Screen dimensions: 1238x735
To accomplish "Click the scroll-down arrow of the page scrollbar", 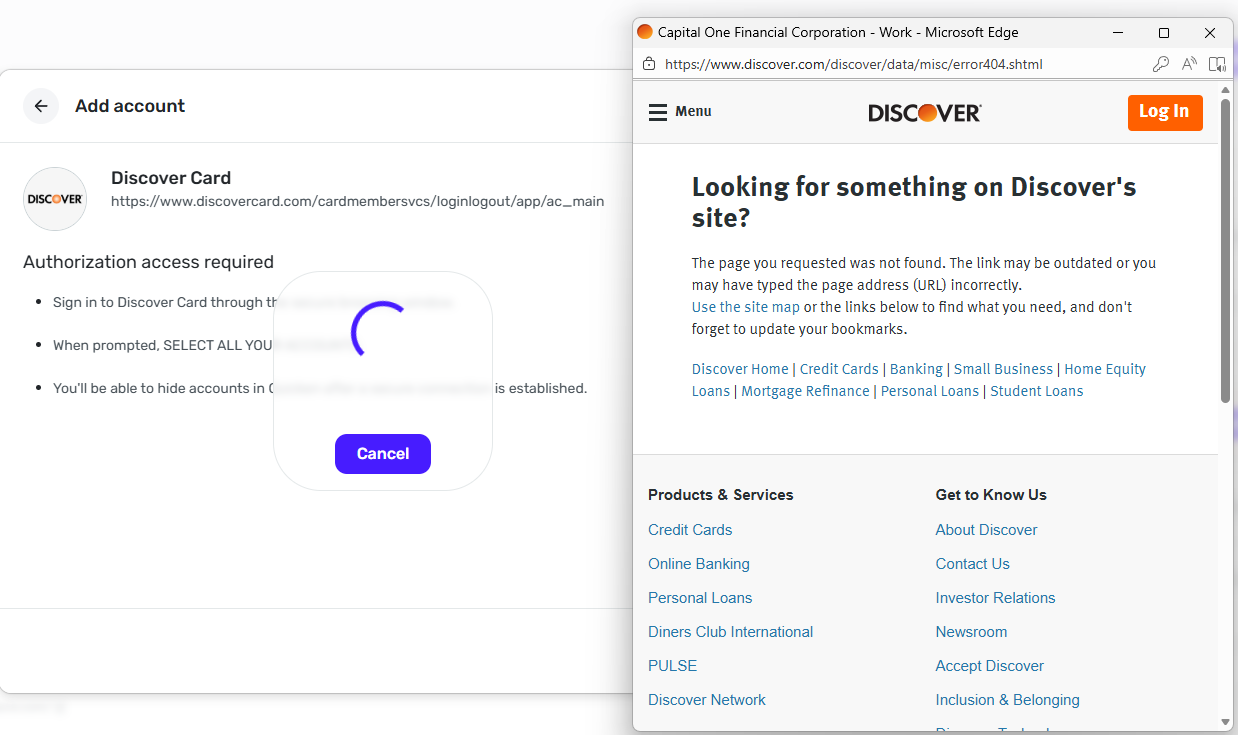I will point(1225,722).
